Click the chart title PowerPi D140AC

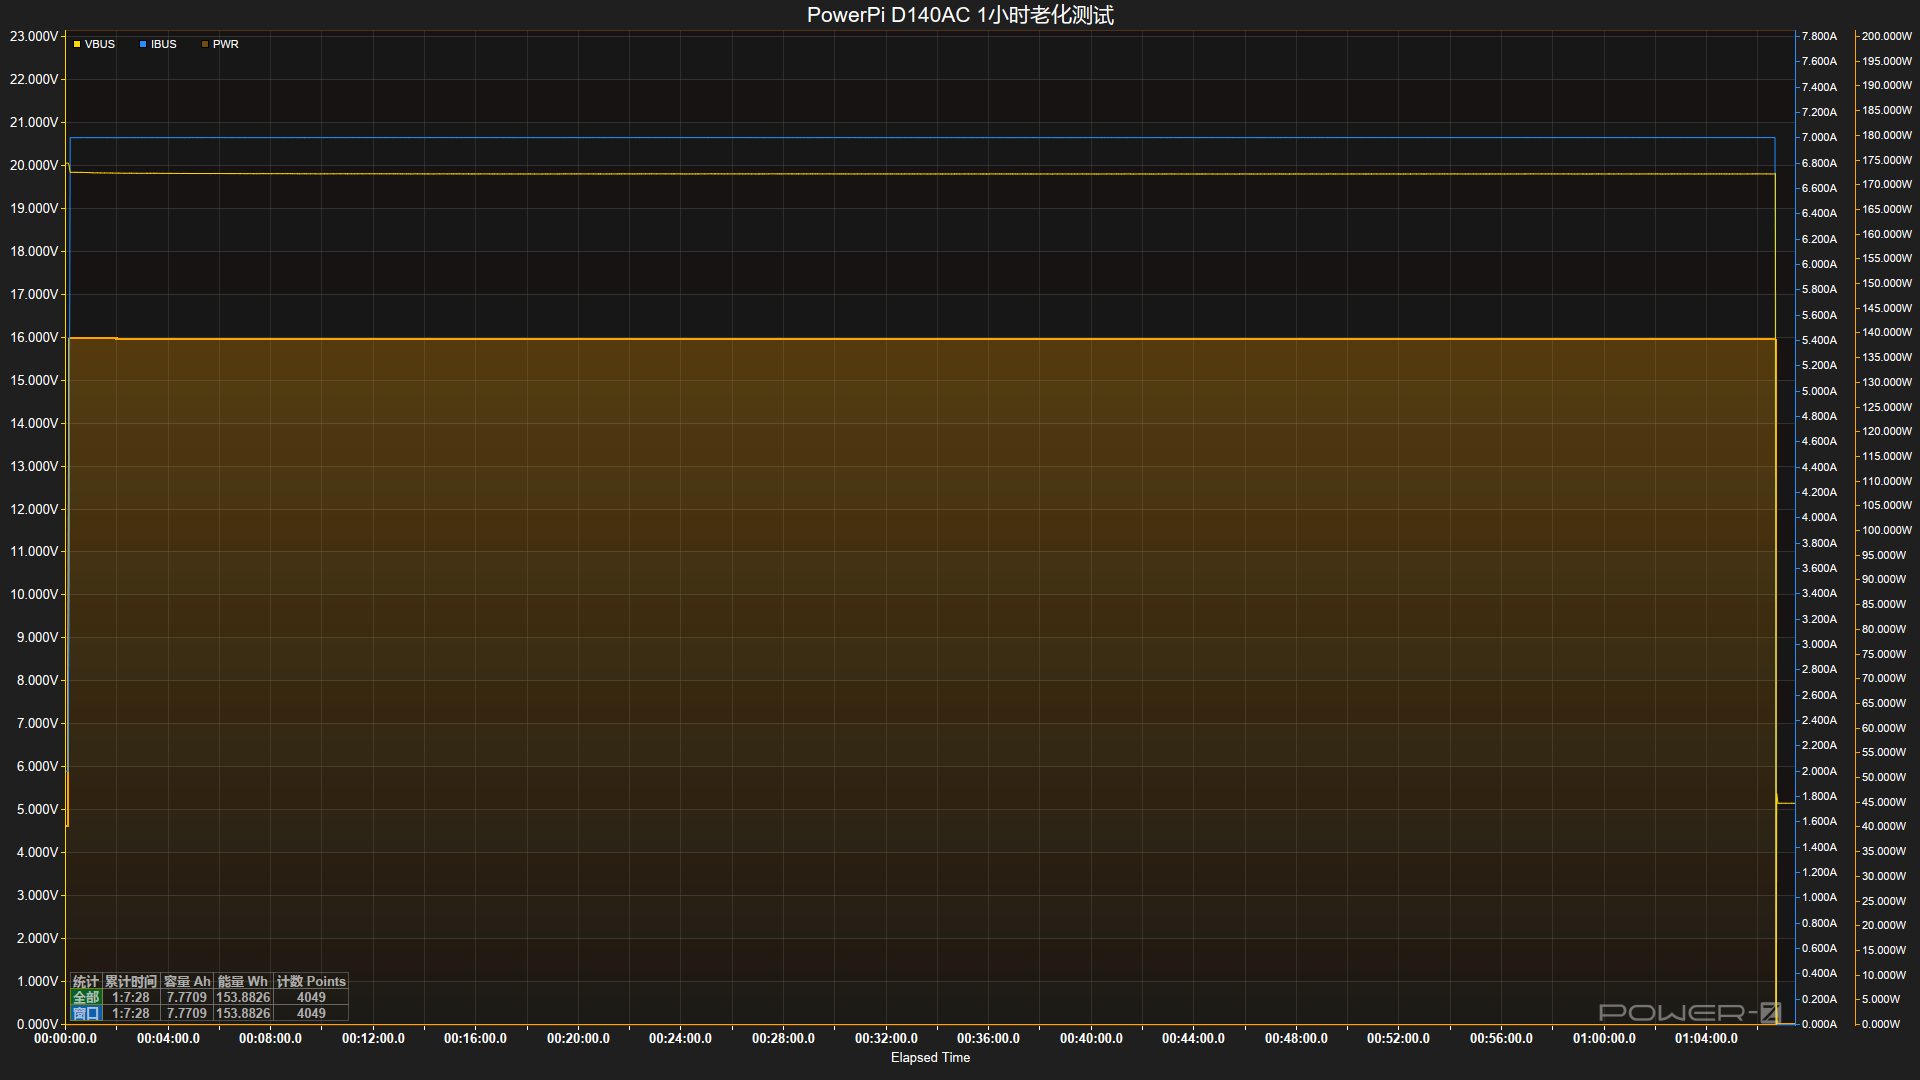click(x=960, y=15)
